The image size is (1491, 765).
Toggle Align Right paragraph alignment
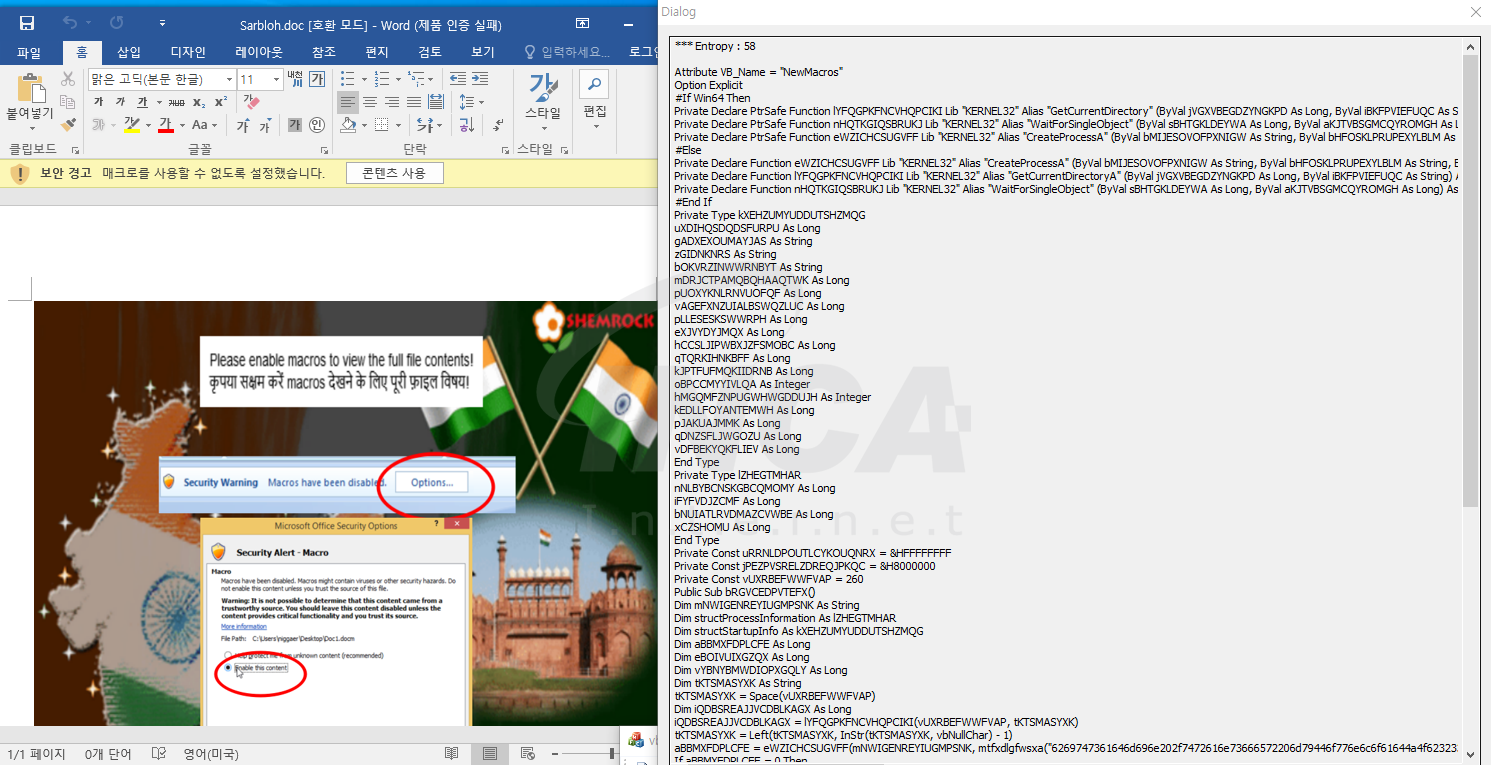(392, 102)
